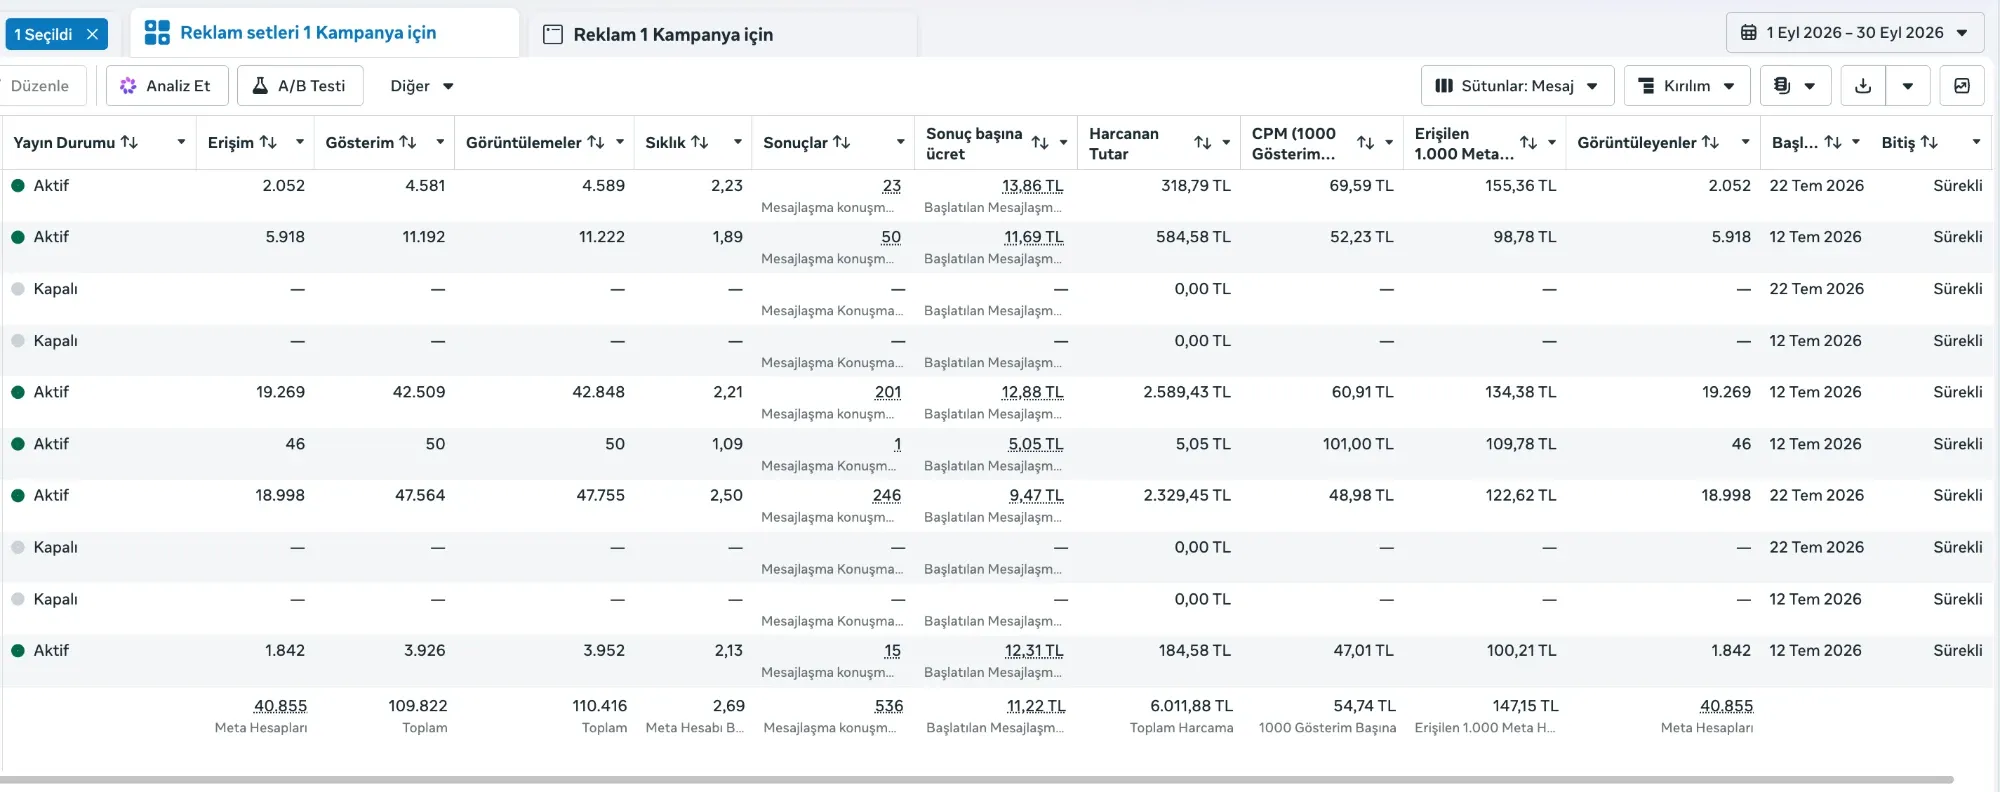This screenshot has height=792, width=2000.
Task: Select total spend 6.011,88 TL
Action: (1192, 706)
